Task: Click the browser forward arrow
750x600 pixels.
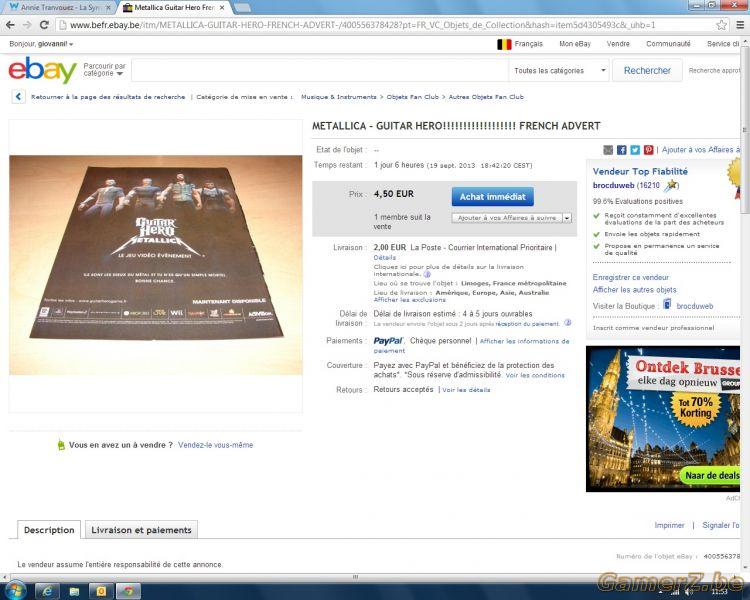Action: coord(27,25)
